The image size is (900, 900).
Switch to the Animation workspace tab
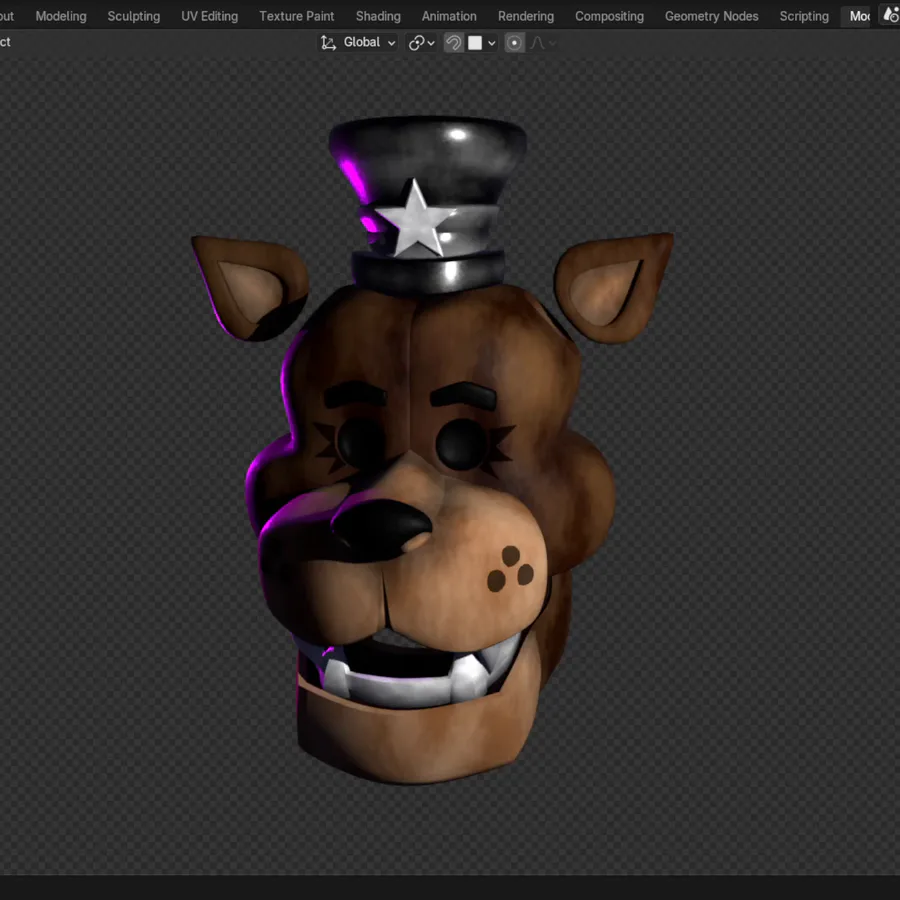pyautogui.click(x=449, y=16)
